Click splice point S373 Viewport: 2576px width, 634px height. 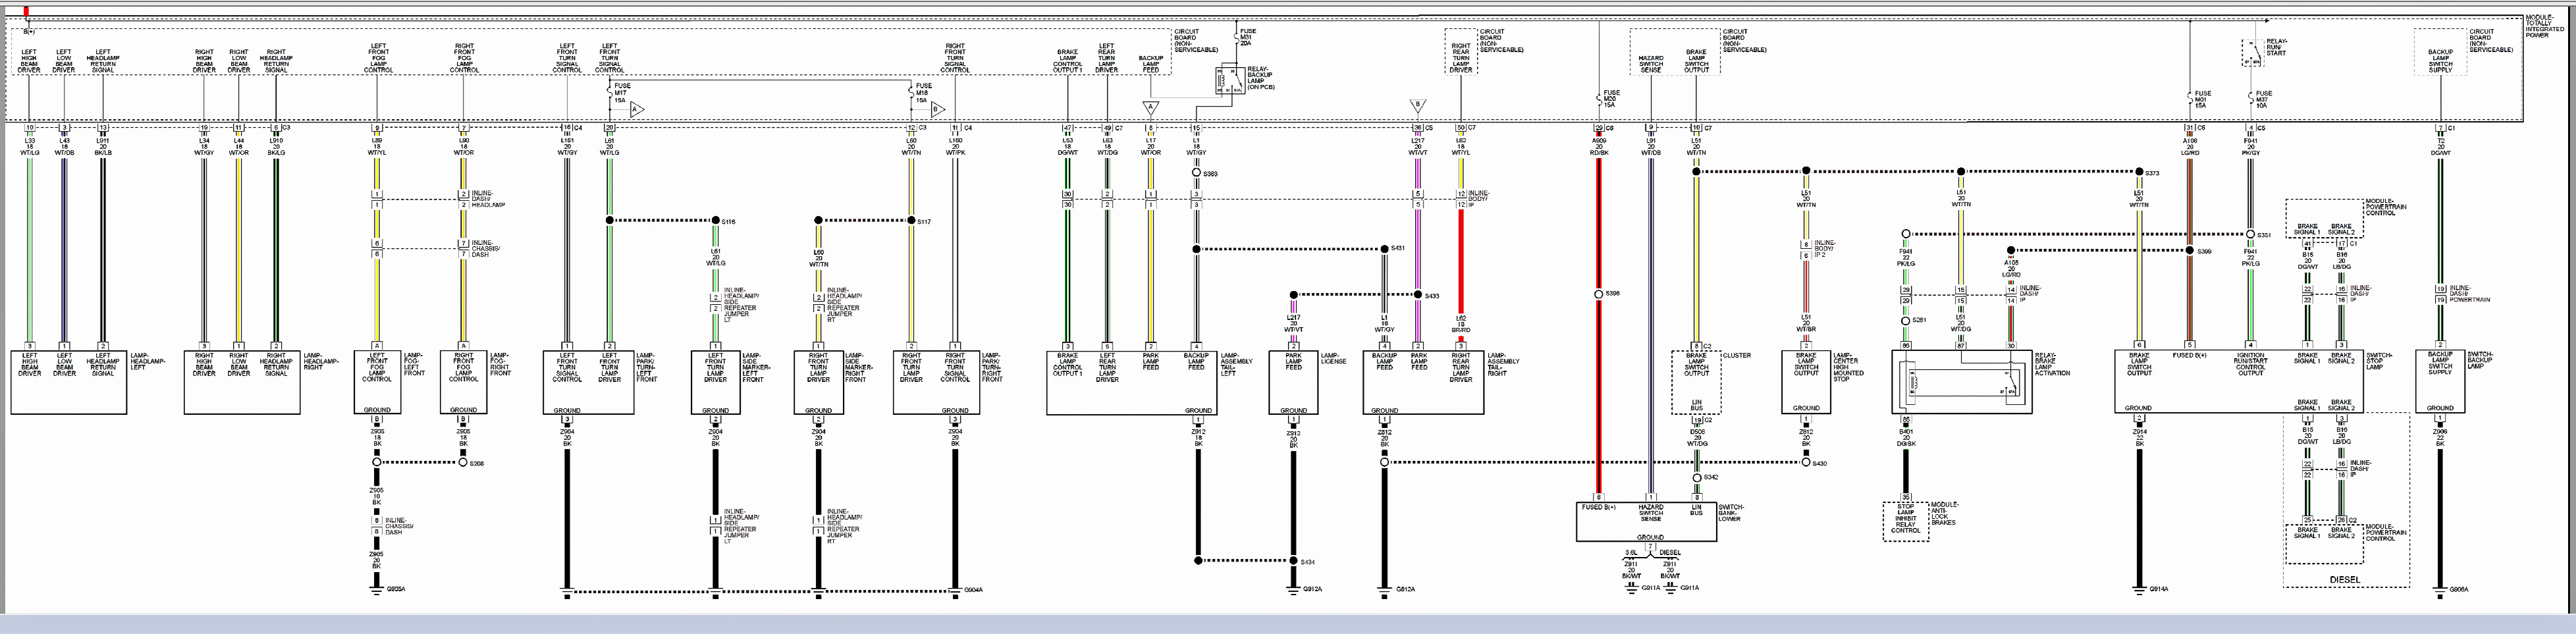point(2139,172)
